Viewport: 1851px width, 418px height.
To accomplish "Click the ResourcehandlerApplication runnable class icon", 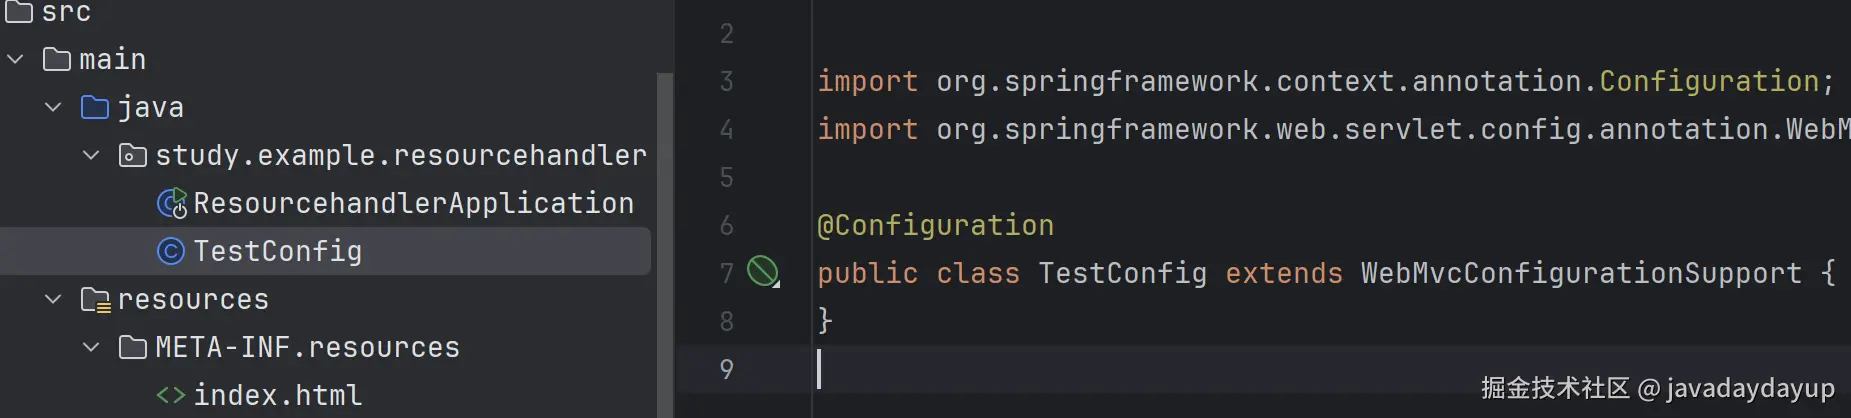I will point(172,204).
